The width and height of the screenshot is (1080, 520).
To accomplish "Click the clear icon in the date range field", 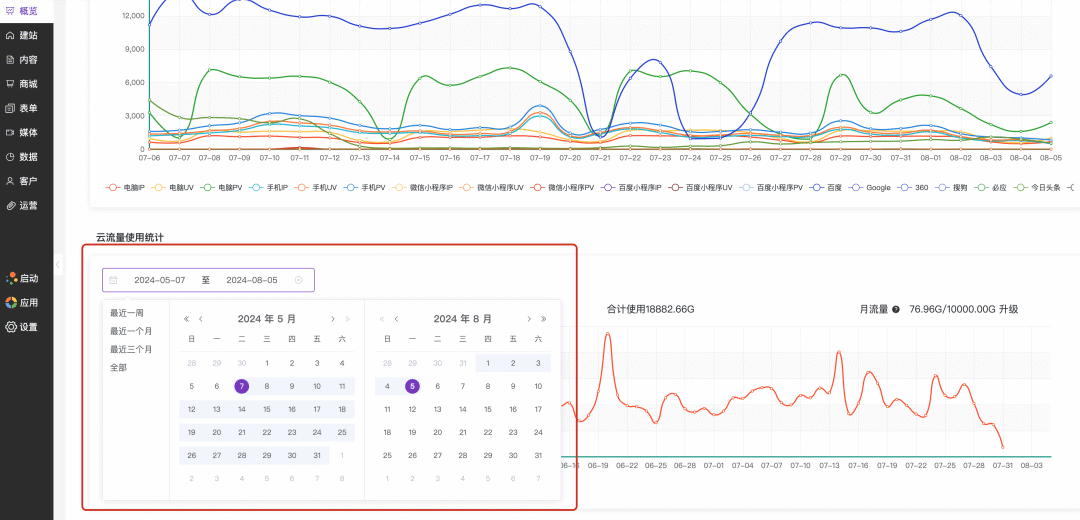I will (x=299, y=280).
